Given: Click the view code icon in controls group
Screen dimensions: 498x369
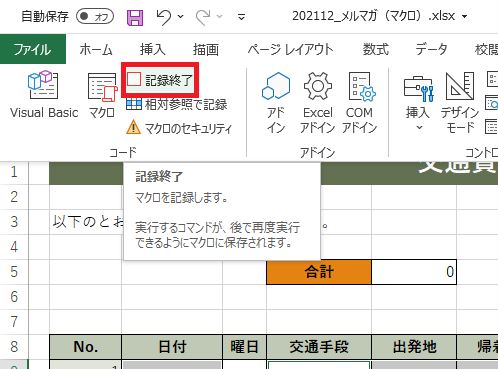Looking at the screenshot, I should 492,103.
